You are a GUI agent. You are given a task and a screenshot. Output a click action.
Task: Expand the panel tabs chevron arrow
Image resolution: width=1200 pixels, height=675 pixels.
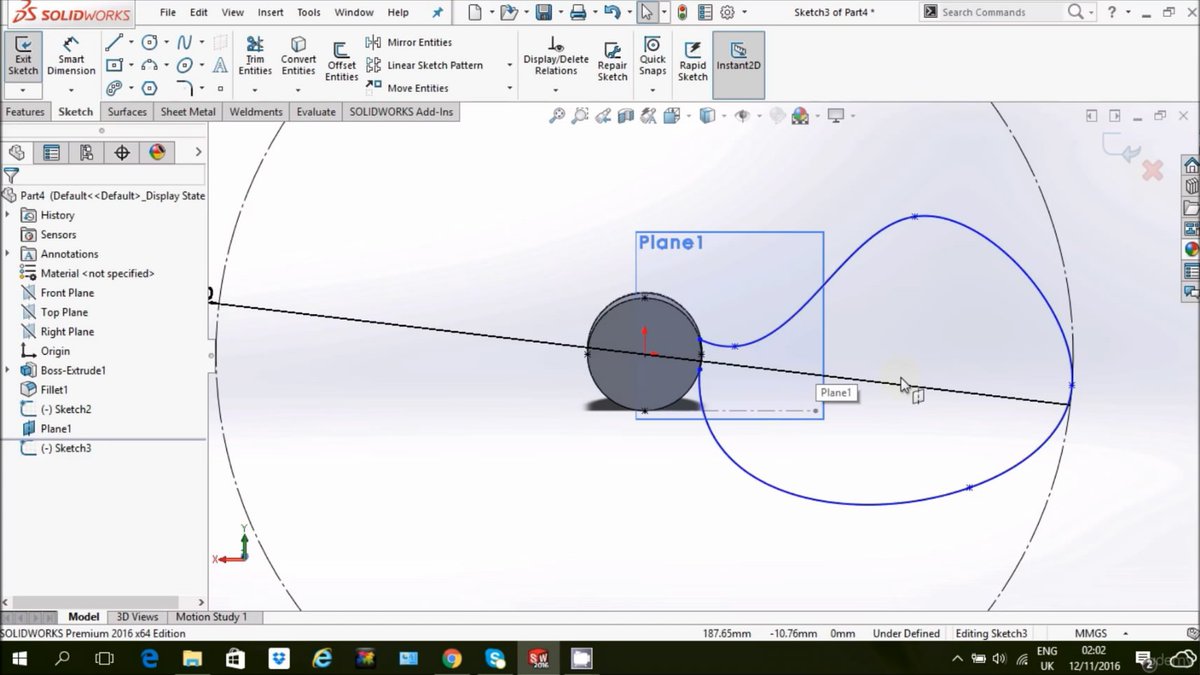198,152
